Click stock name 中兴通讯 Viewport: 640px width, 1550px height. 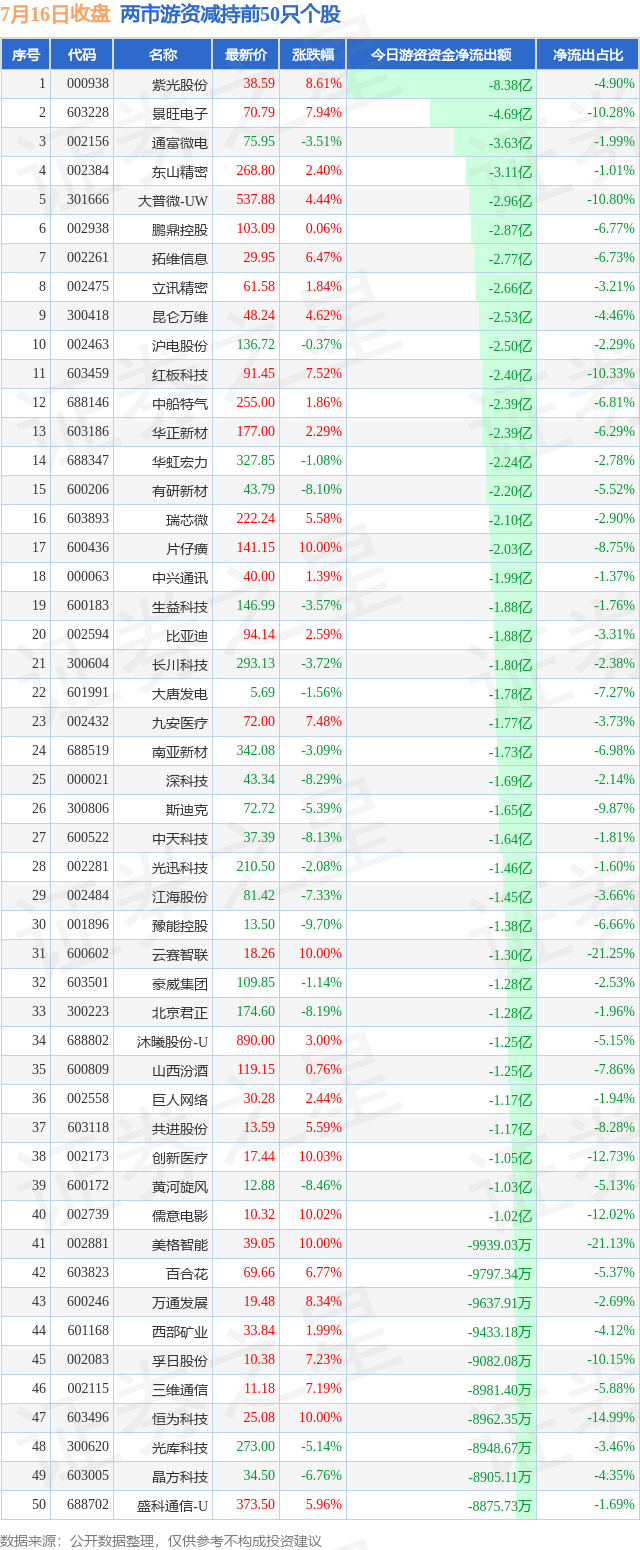180,577
